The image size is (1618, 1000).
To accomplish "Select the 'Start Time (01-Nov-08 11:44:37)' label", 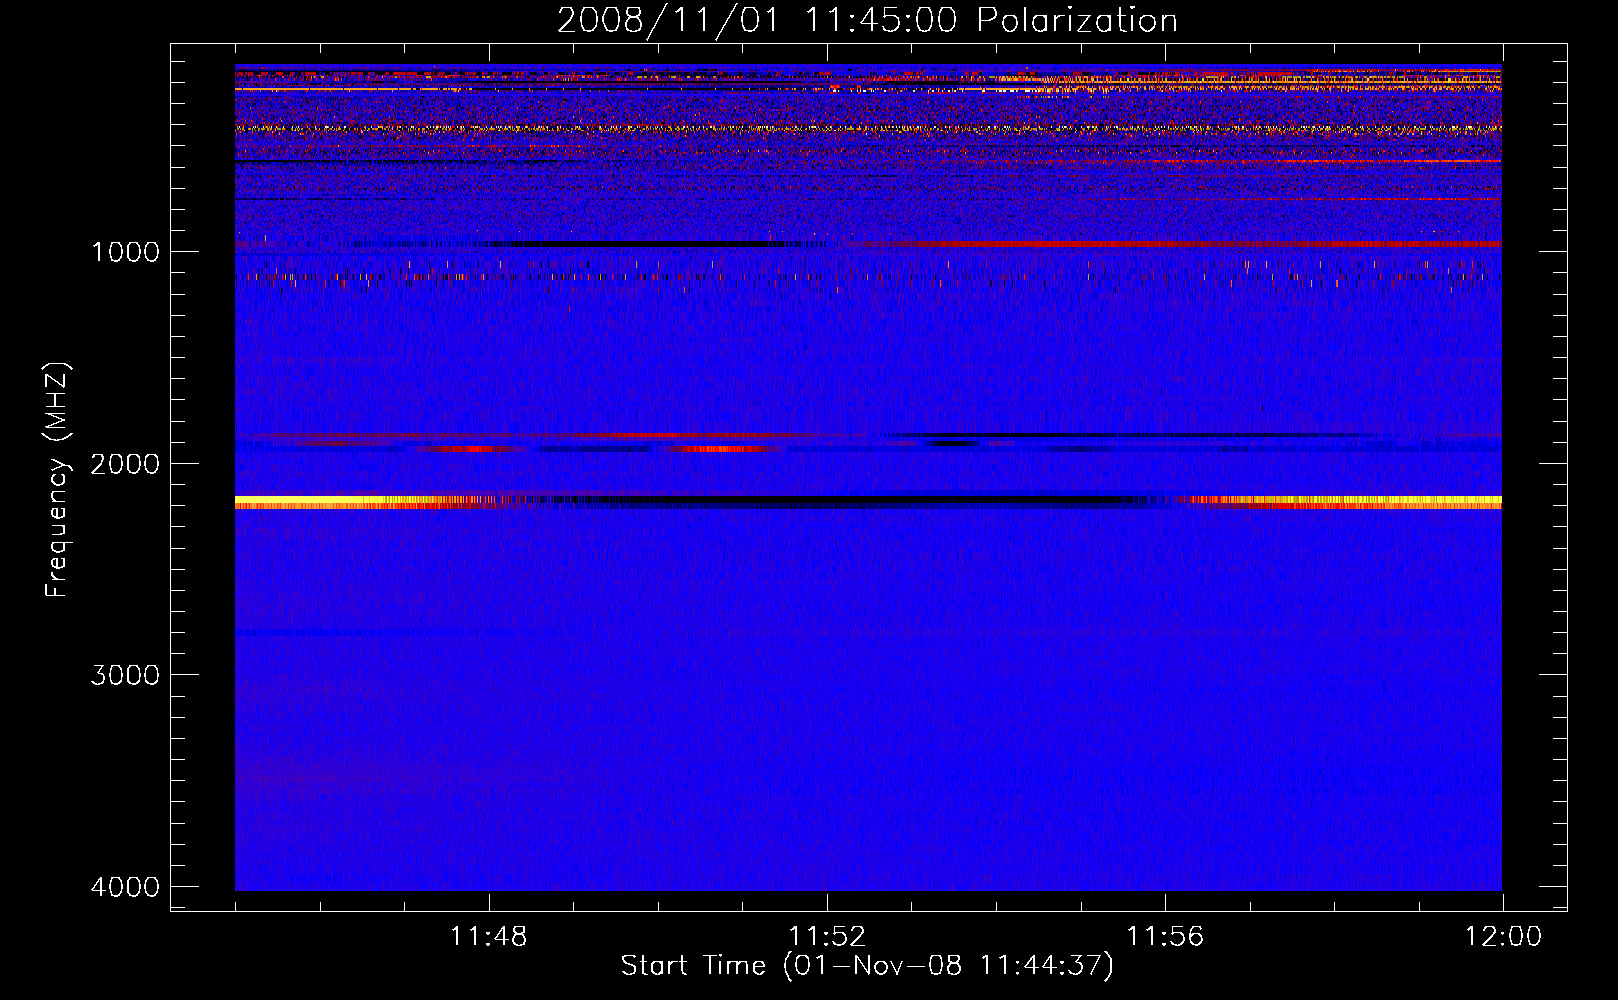I will [x=867, y=966].
